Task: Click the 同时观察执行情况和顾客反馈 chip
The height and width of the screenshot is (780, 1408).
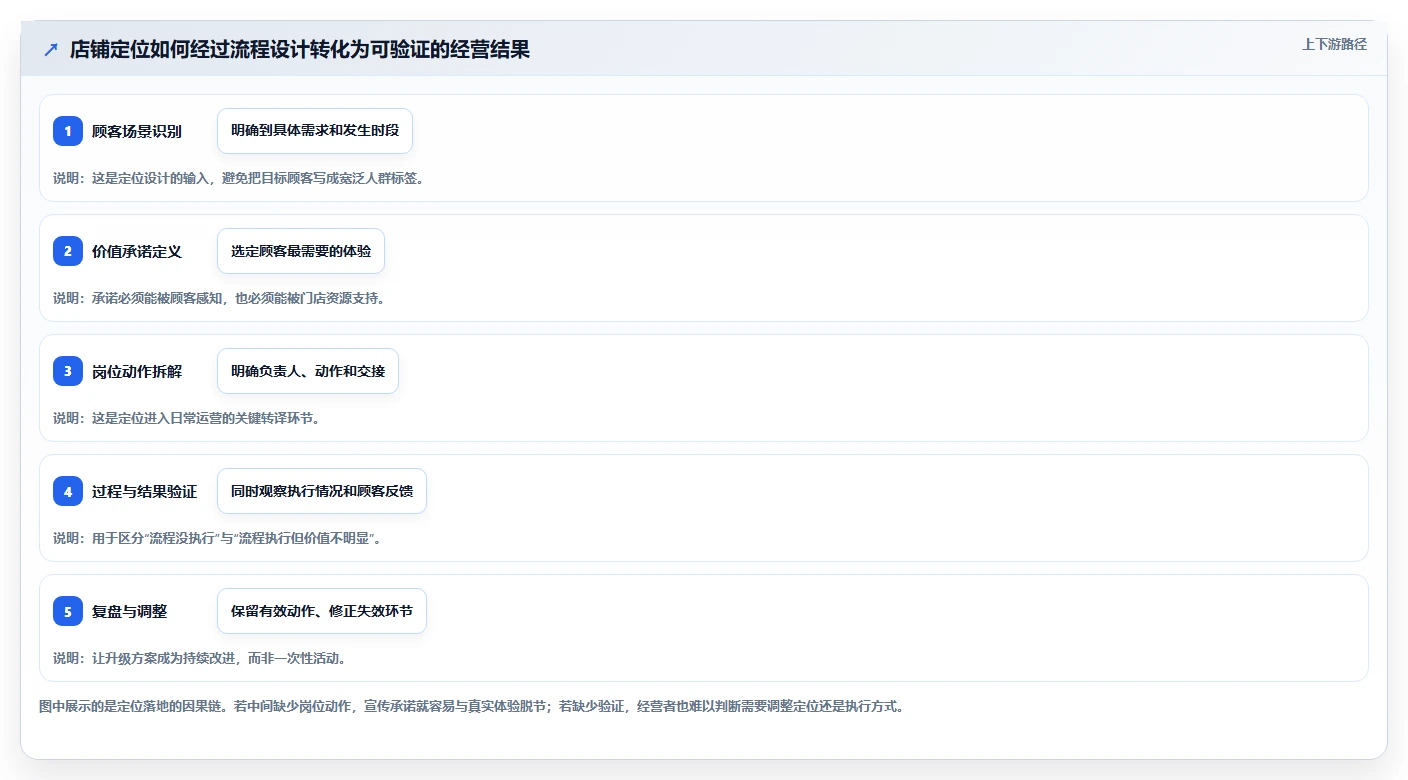Action: coord(322,491)
